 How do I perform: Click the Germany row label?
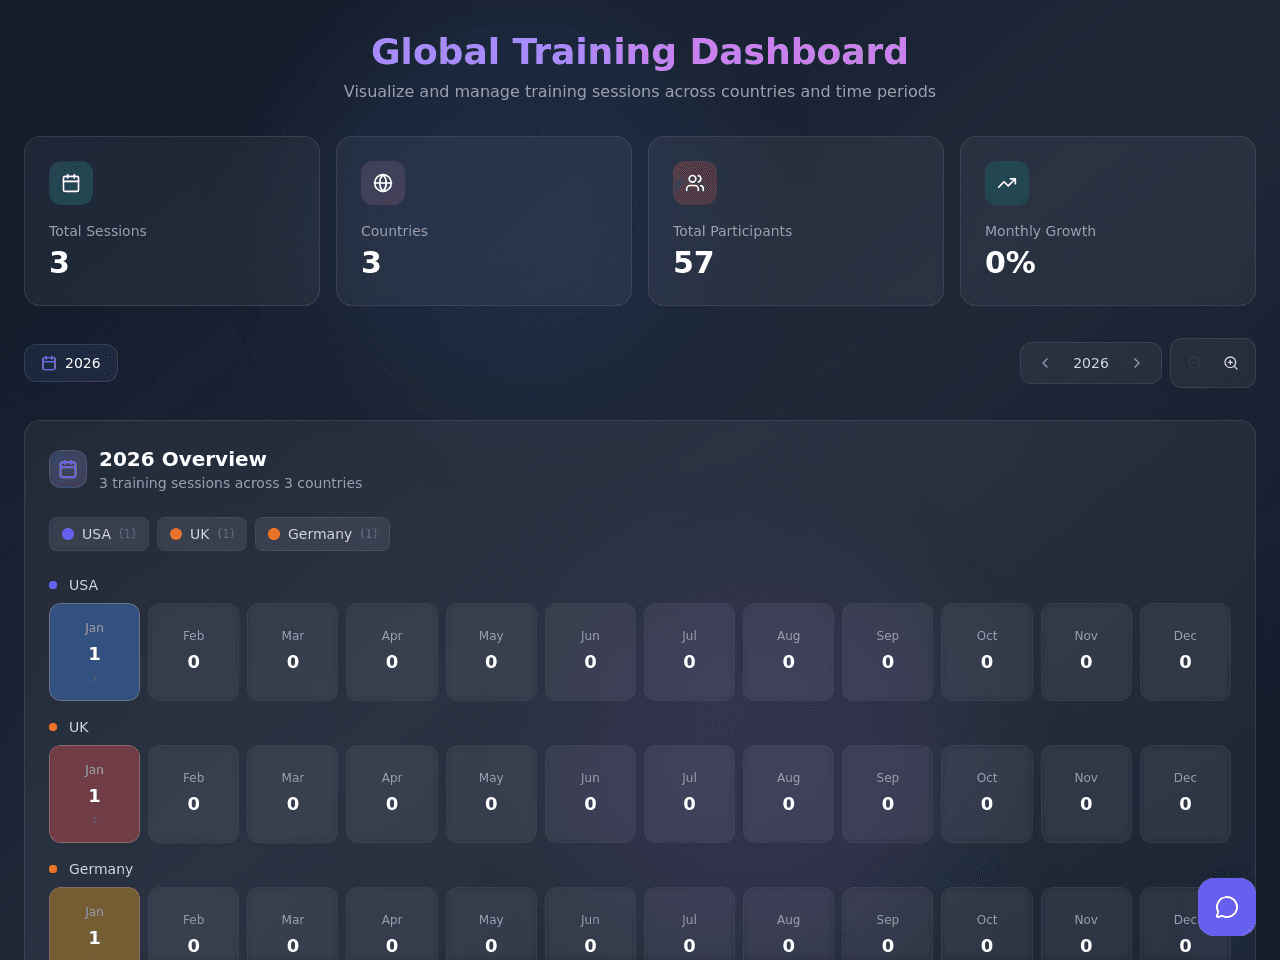101,869
